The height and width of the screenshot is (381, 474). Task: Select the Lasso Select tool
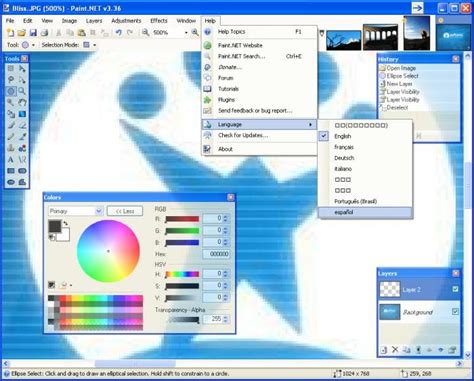pos(11,80)
